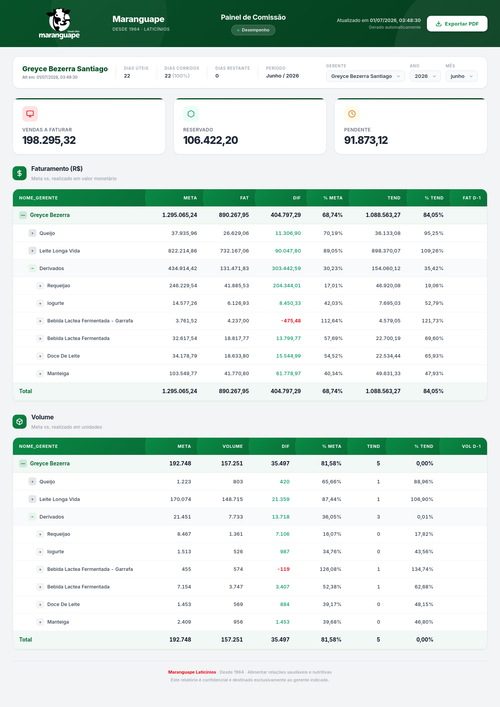This screenshot has height=707, width=500.
Task: Expand Manteiga row in Volume table
Action: (40, 622)
